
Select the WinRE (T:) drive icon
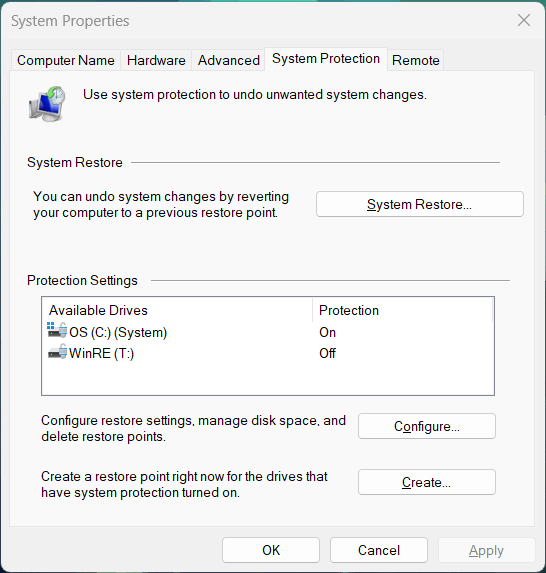click(x=57, y=352)
